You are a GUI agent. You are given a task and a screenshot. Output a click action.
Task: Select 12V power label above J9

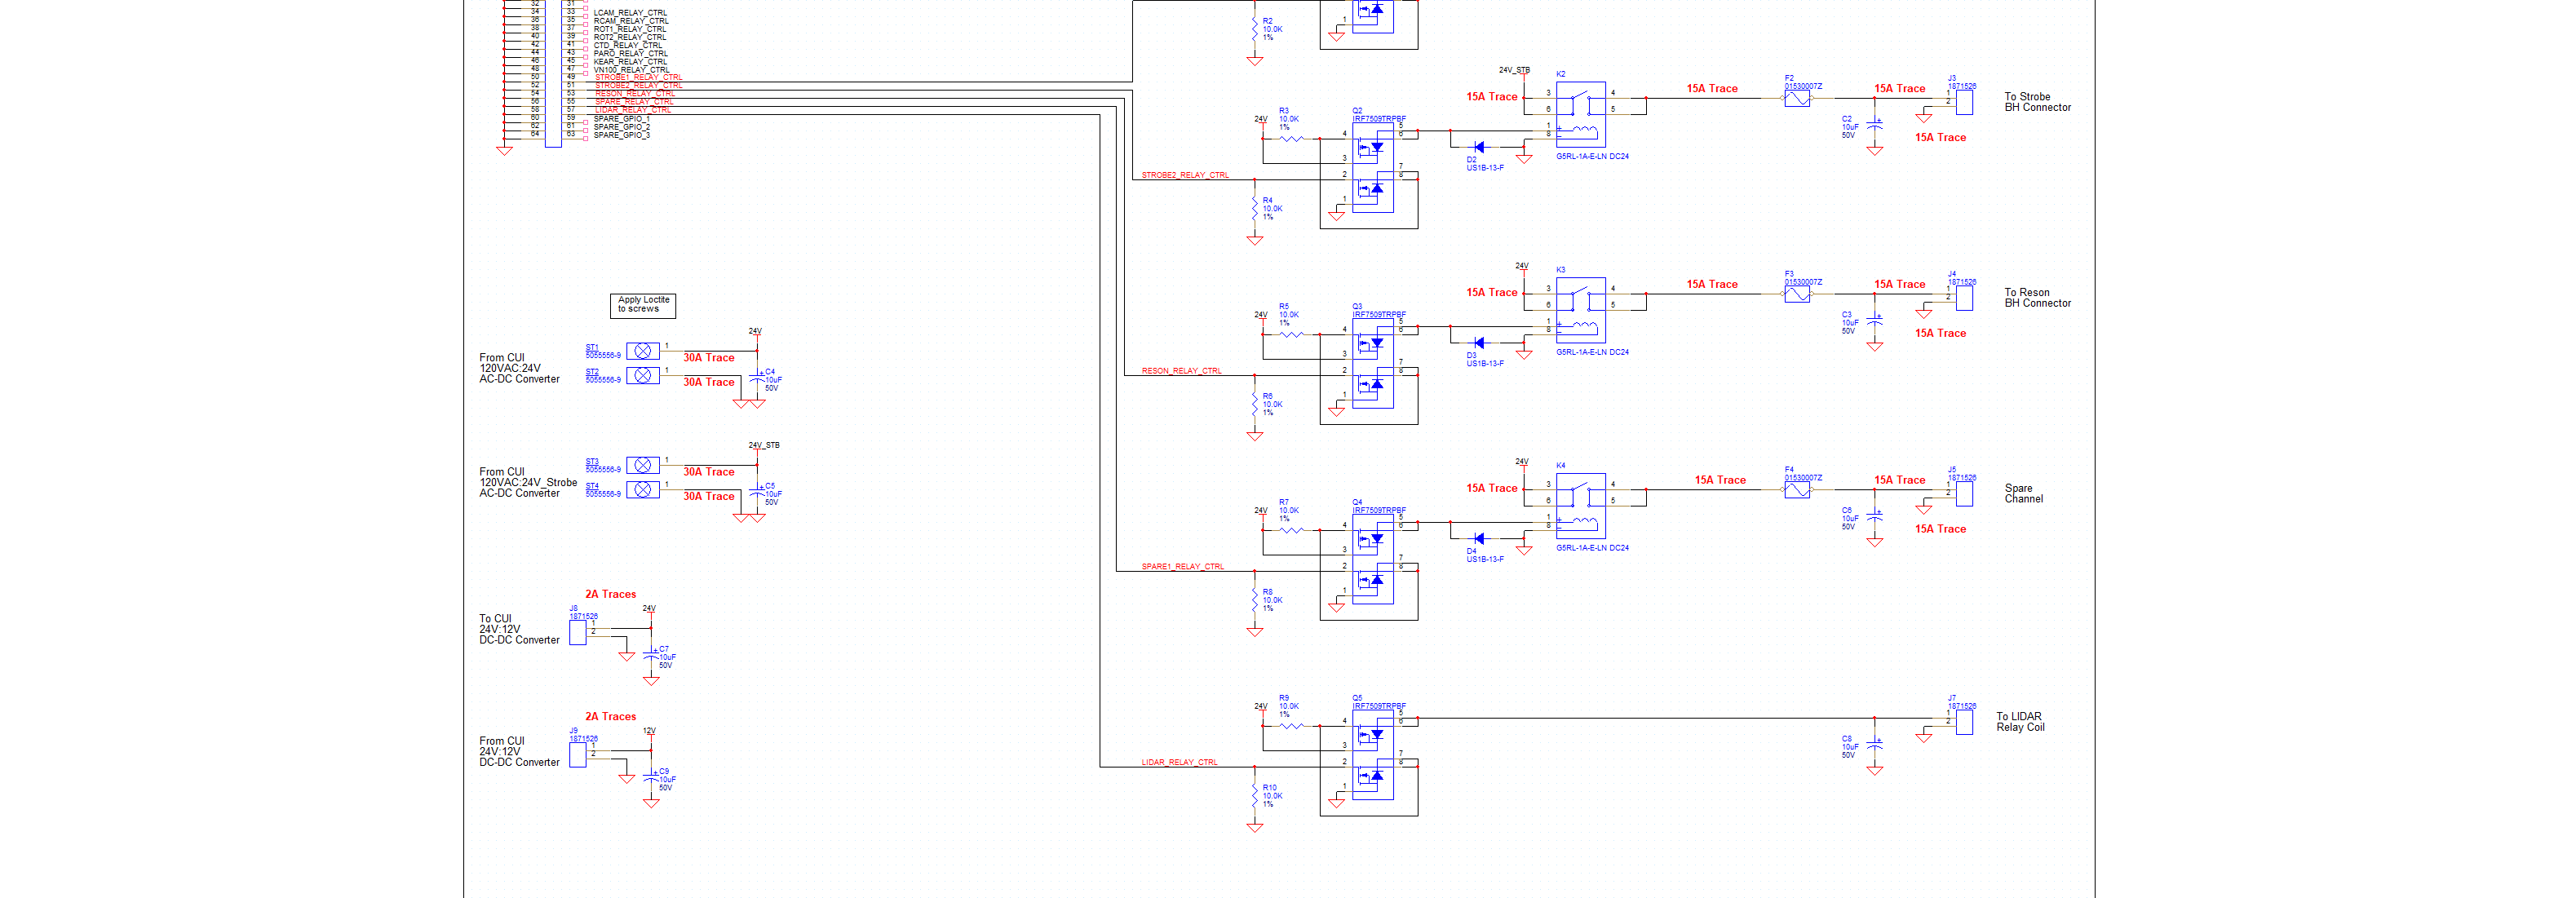click(x=649, y=731)
